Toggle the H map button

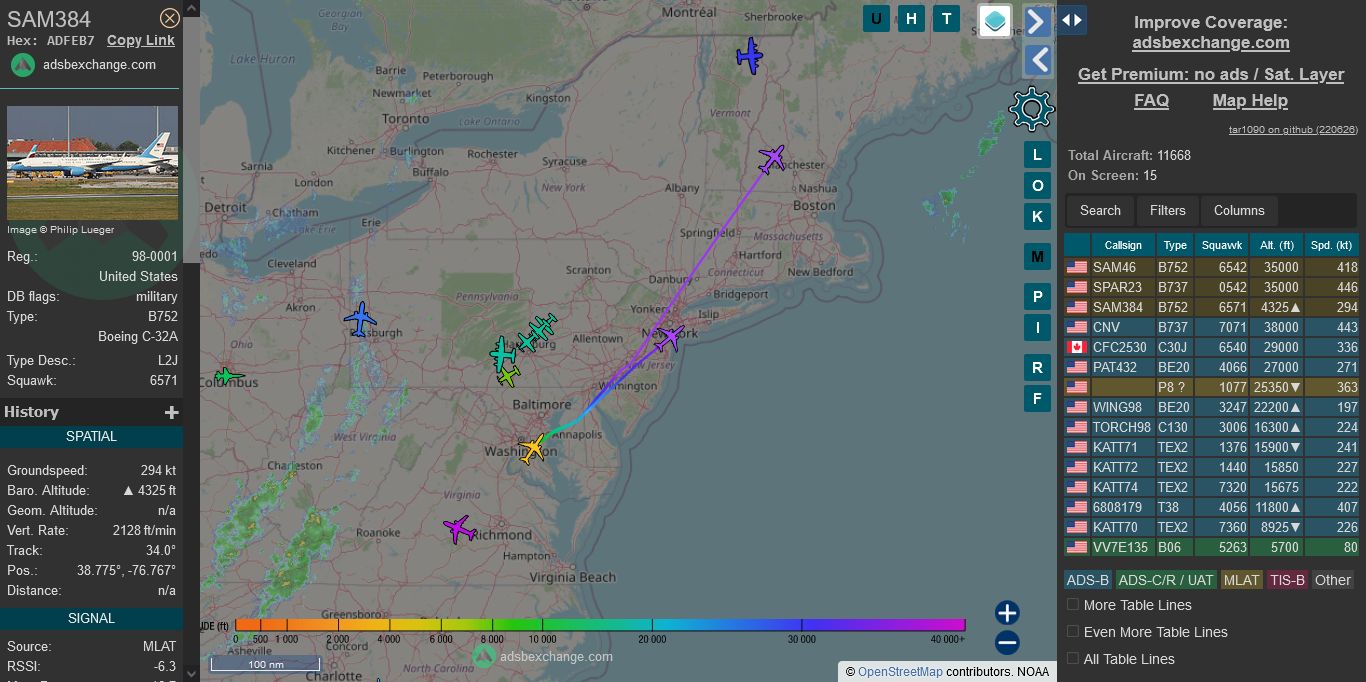click(911, 18)
